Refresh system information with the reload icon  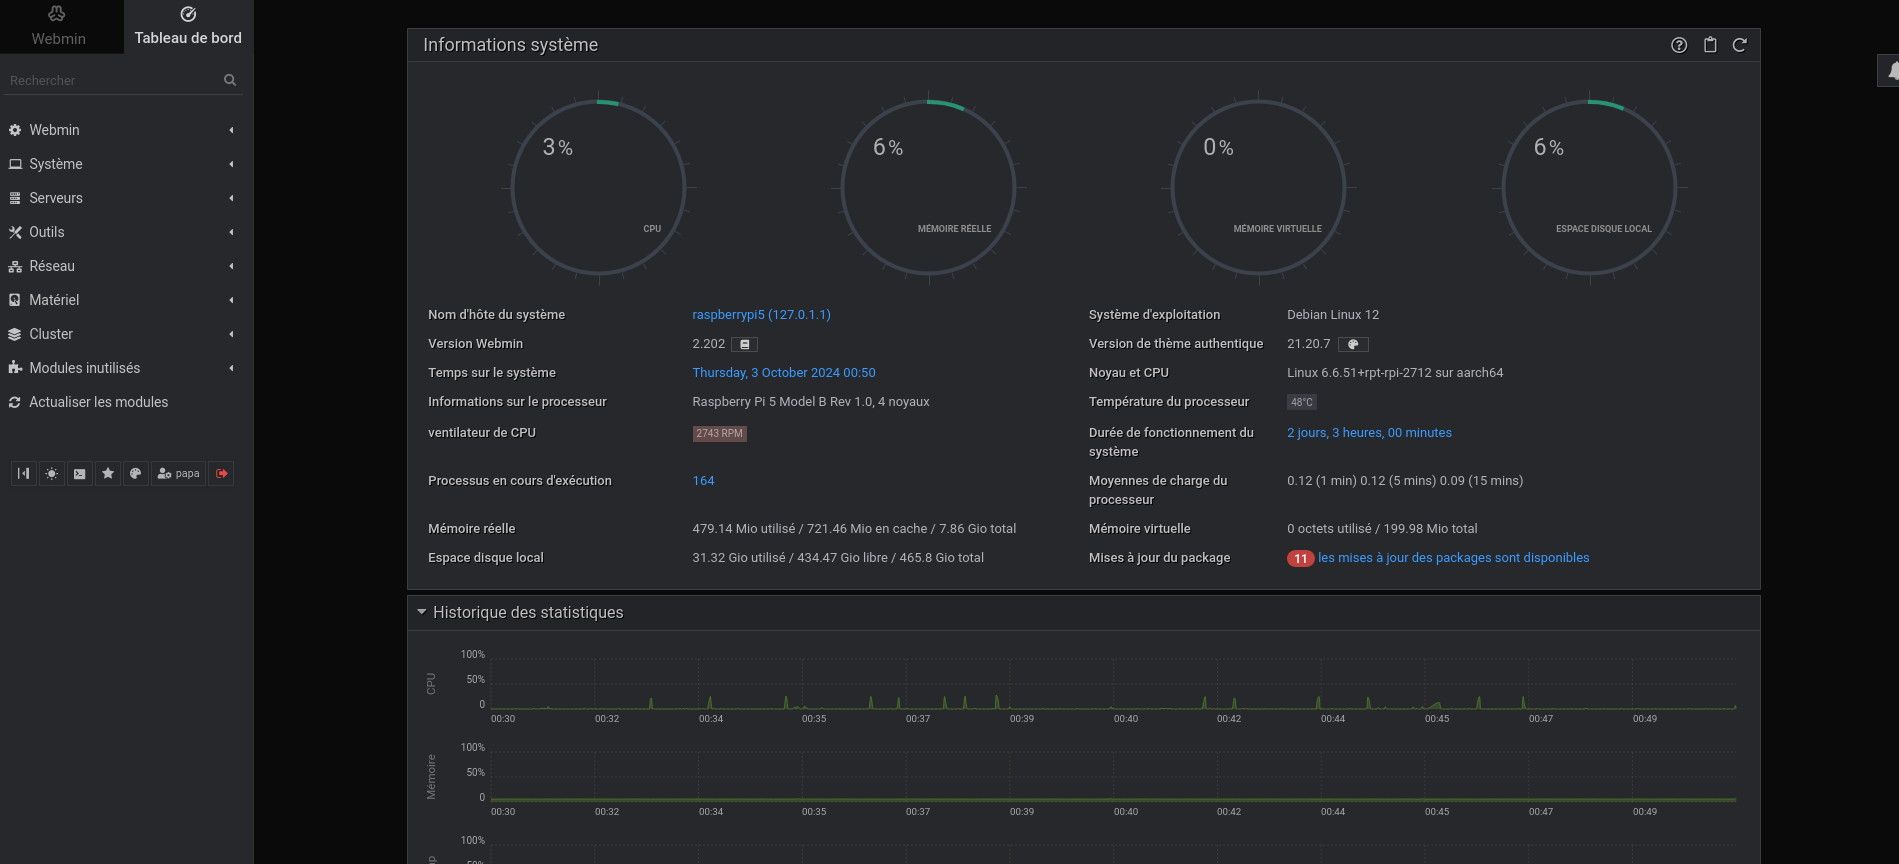[1739, 45]
